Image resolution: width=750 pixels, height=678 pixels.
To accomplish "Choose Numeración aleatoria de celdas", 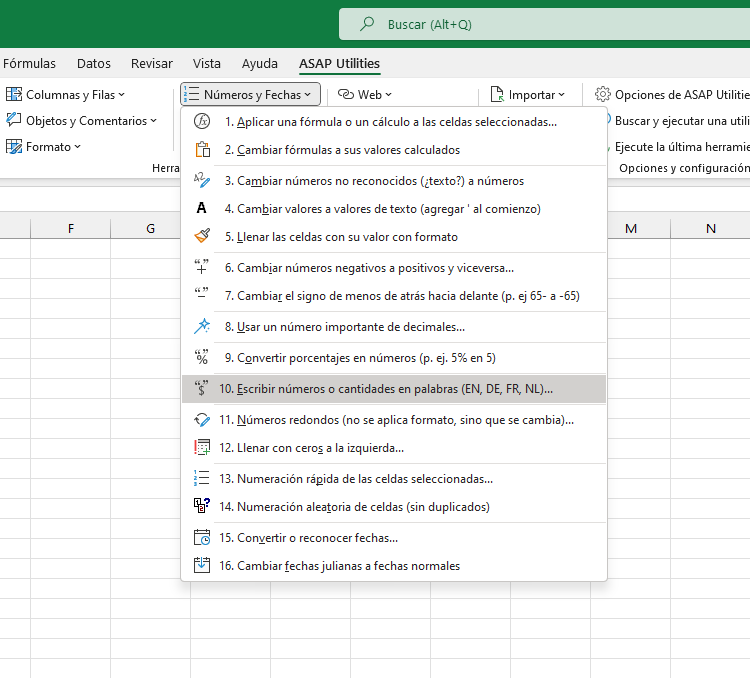I will pos(394,506).
